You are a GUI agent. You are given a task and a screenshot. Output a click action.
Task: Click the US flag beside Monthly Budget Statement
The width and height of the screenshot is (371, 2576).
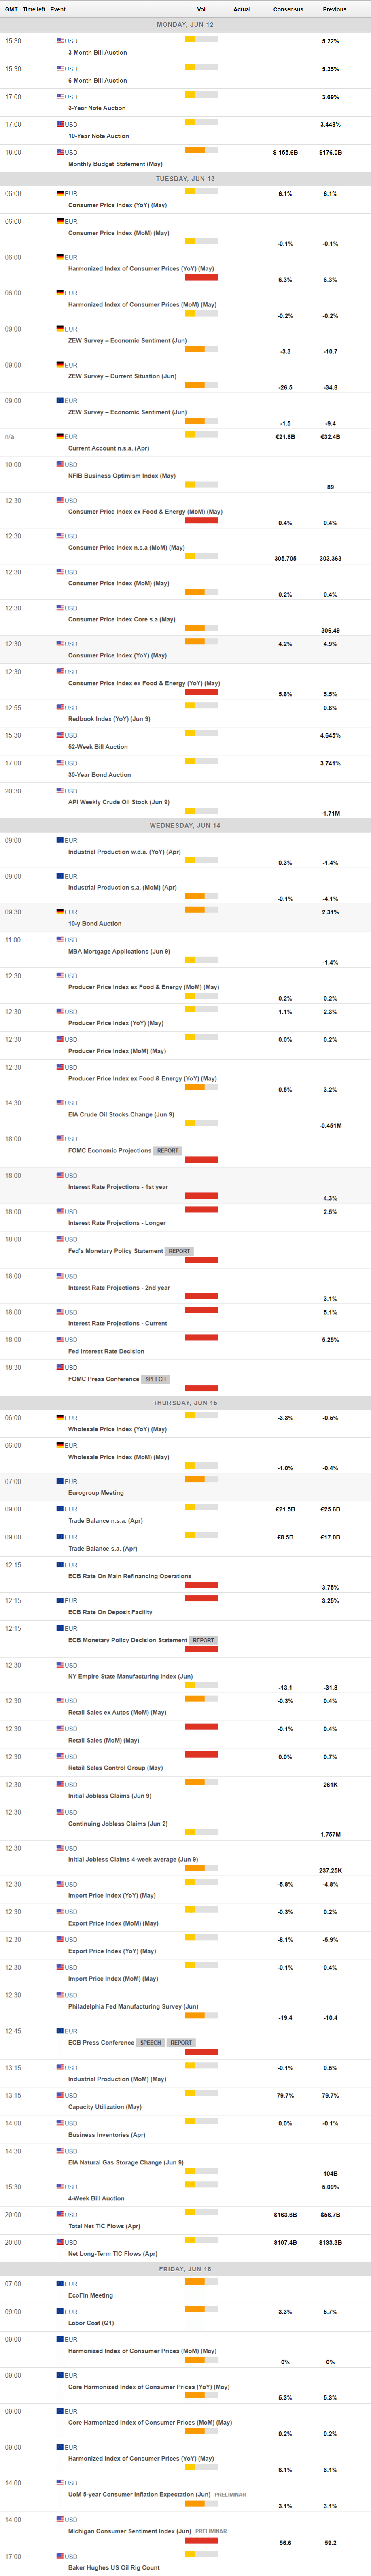tap(60, 152)
